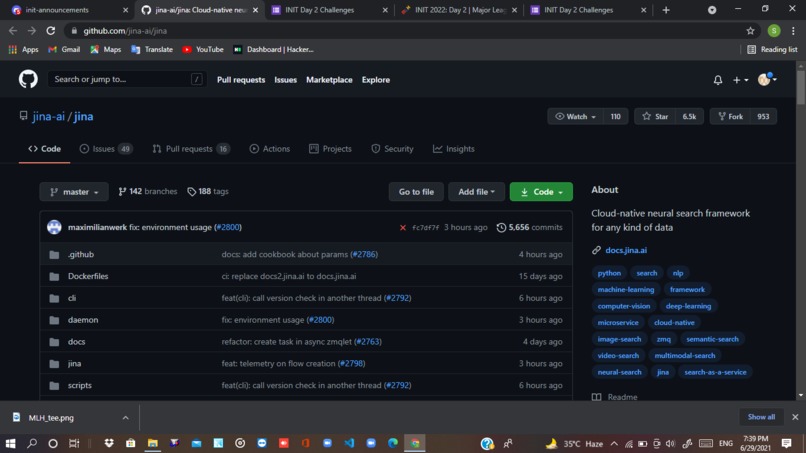The height and width of the screenshot is (453, 806).
Task: Open the GitHub home logo
Action: click(28, 79)
